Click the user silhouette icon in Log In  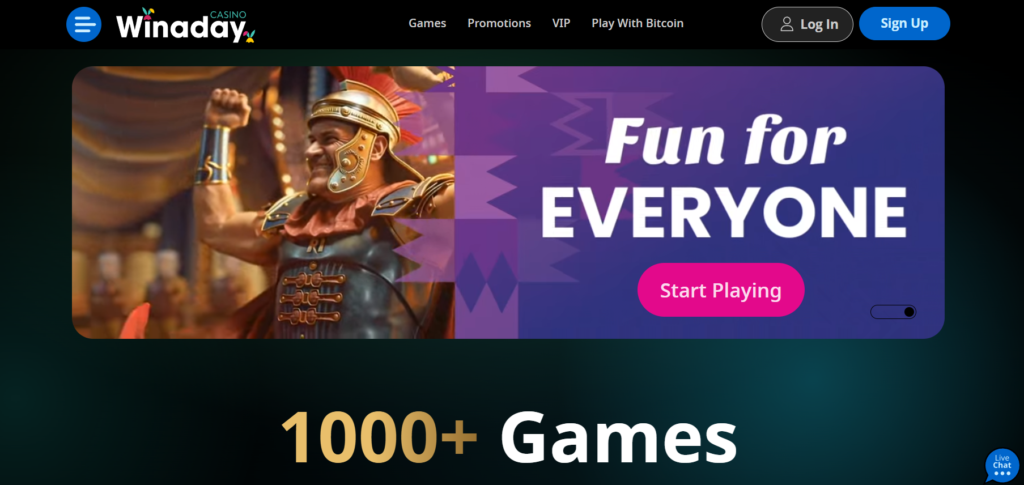click(x=787, y=24)
